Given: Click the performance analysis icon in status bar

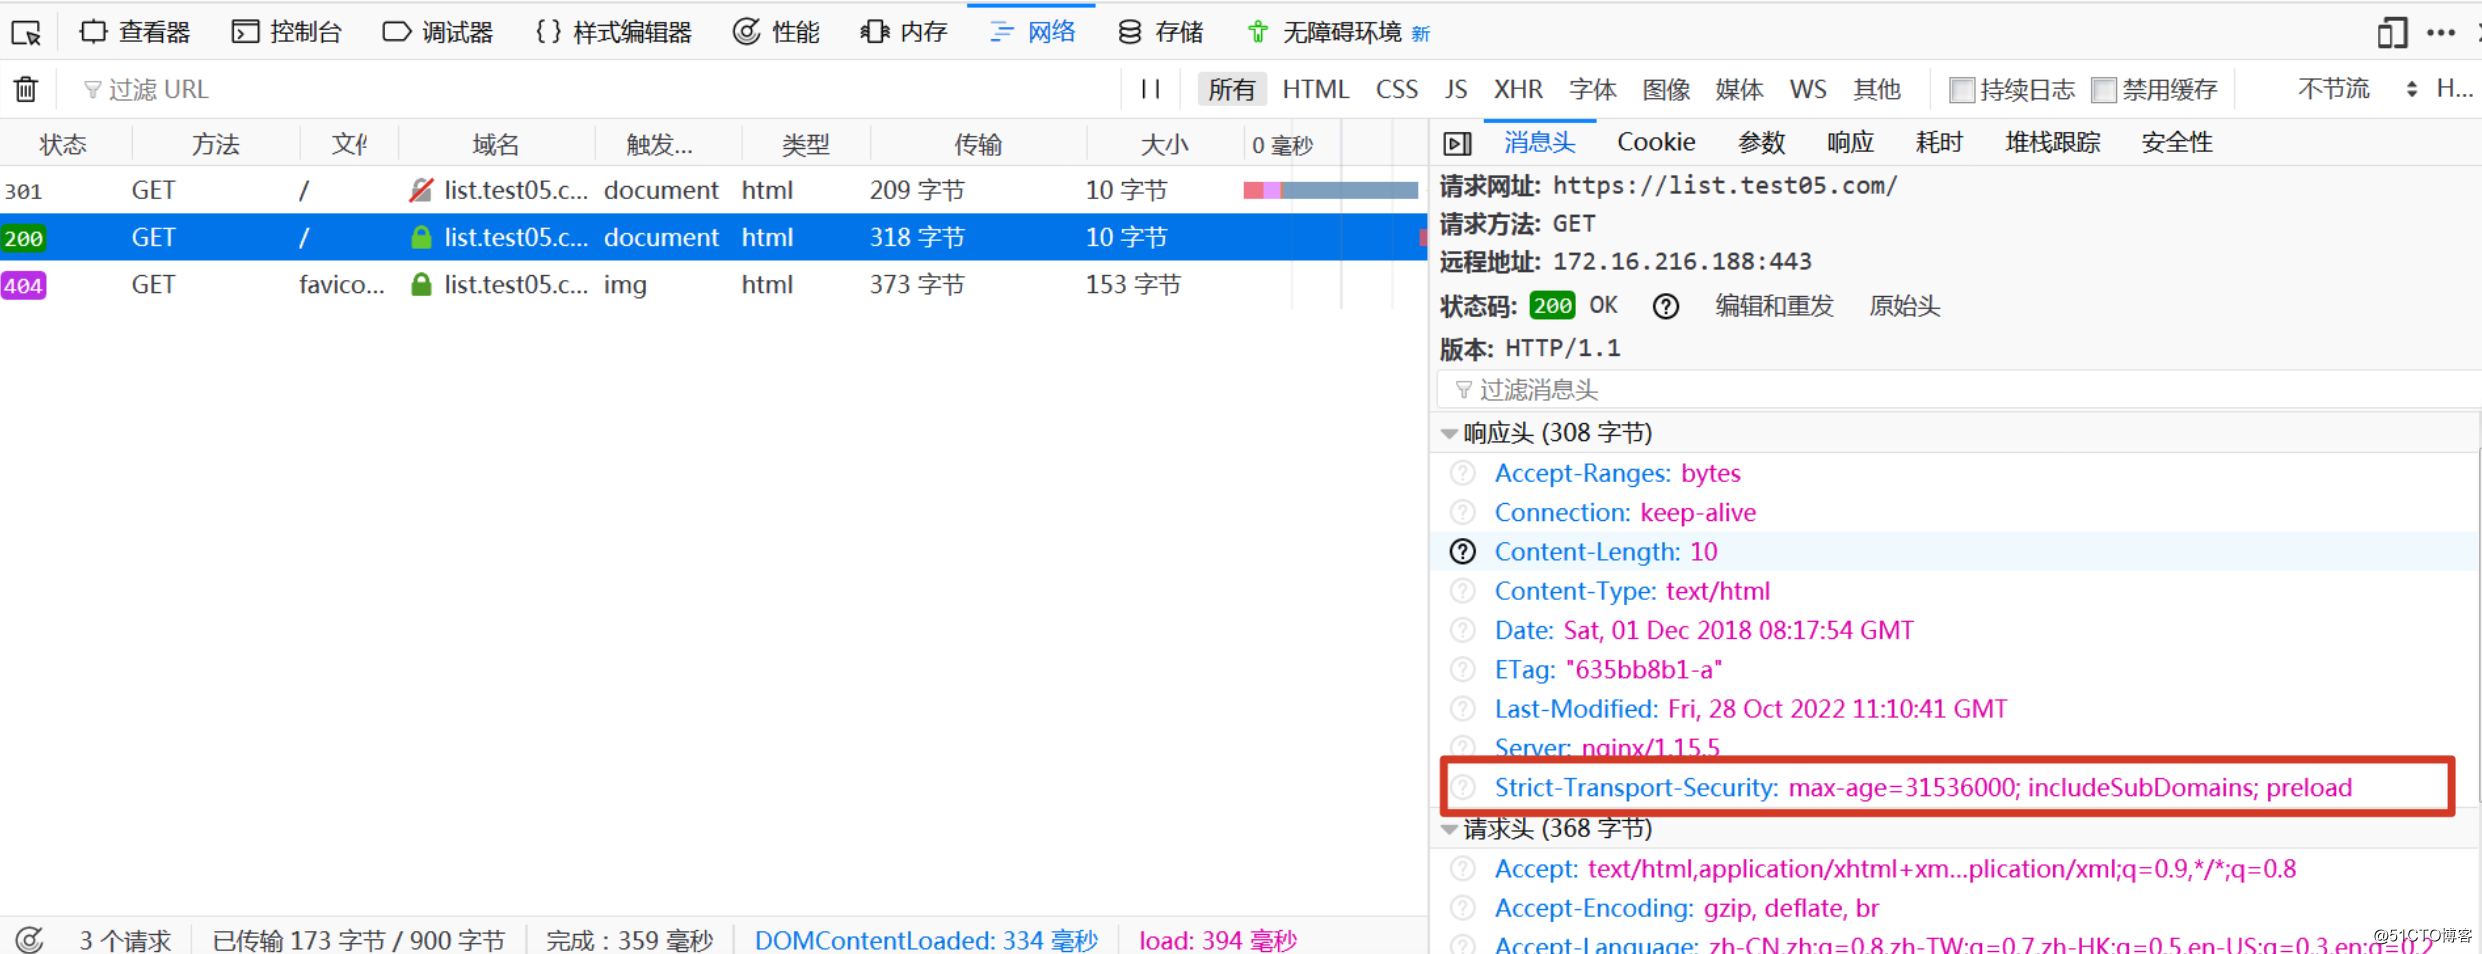Looking at the screenshot, I should pos(30,940).
